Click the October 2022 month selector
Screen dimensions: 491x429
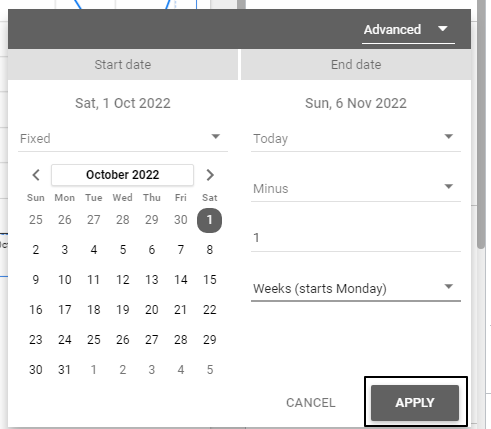[x=122, y=175]
